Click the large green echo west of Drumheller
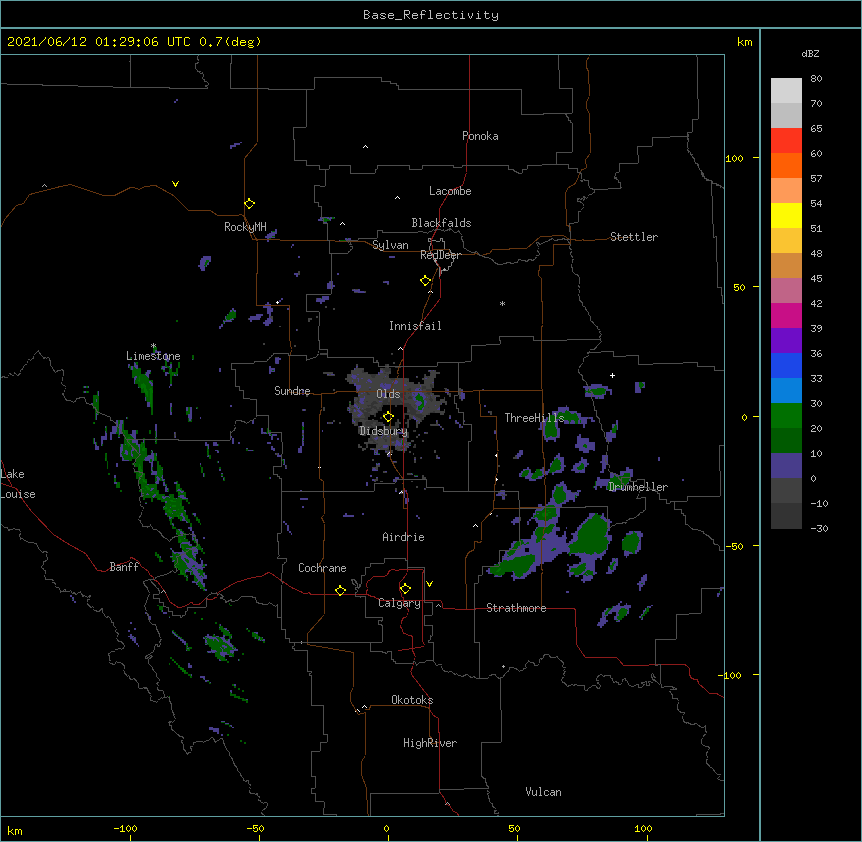The image size is (862, 842). 591,534
